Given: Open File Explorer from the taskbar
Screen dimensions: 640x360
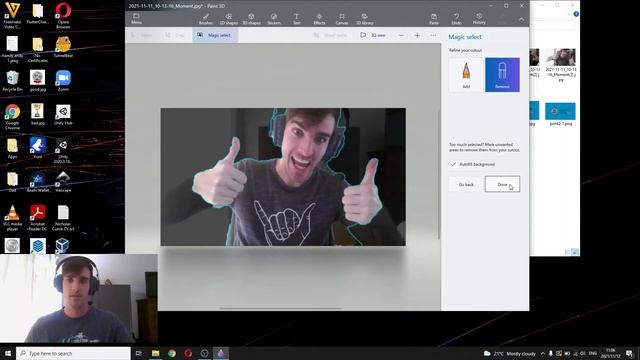Looking at the screenshot, I should (x=156, y=353).
